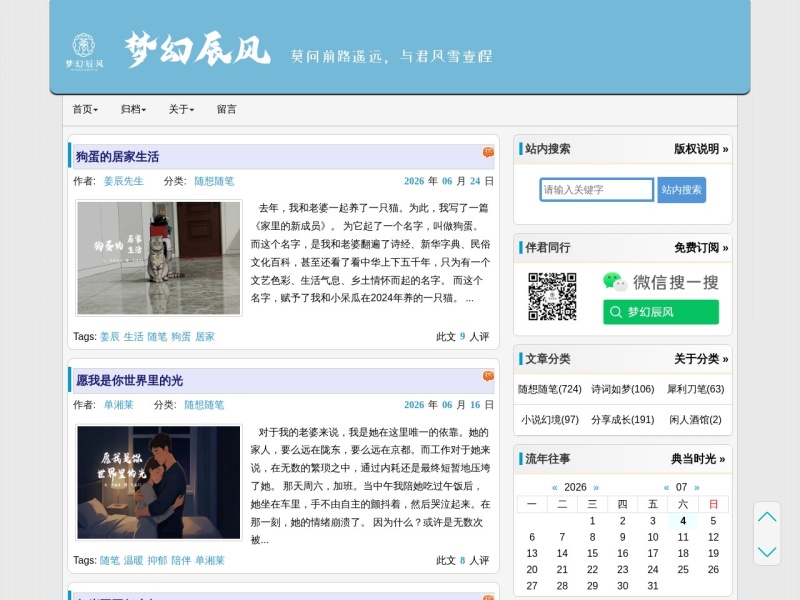Image resolution: width=800 pixels, height=600 pixels.
Task: Click the orange badge on 愿我是你世界里的光 post
Action: coord(488,376)
